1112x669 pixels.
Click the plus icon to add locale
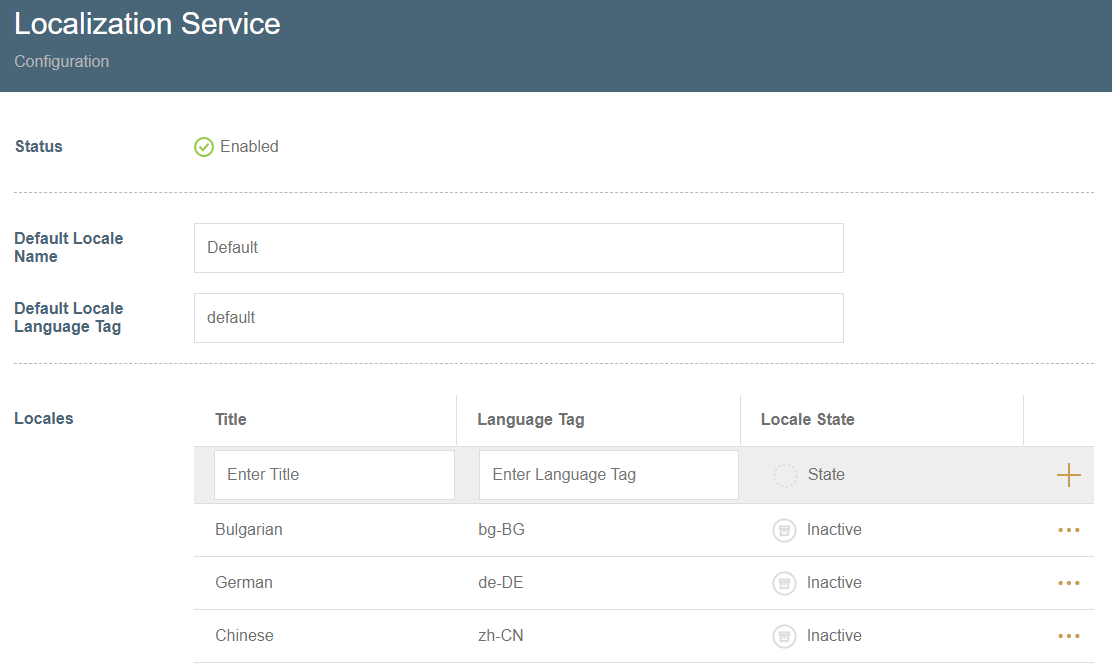point(1069,475)
